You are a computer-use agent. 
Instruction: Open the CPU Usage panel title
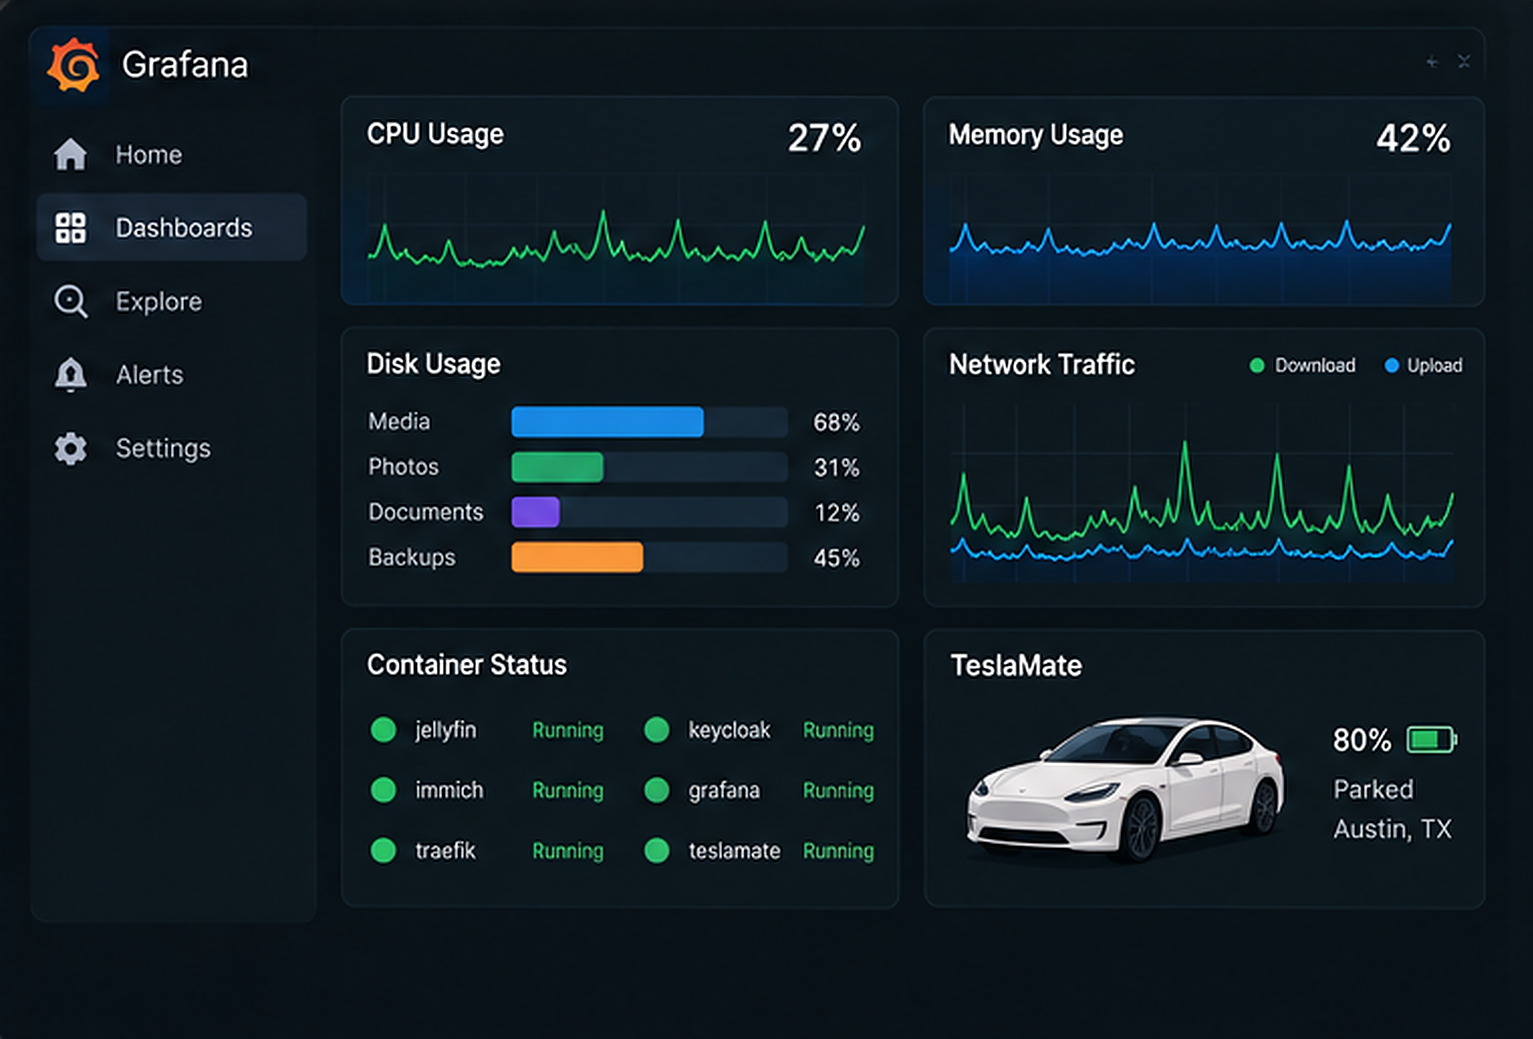435,135
